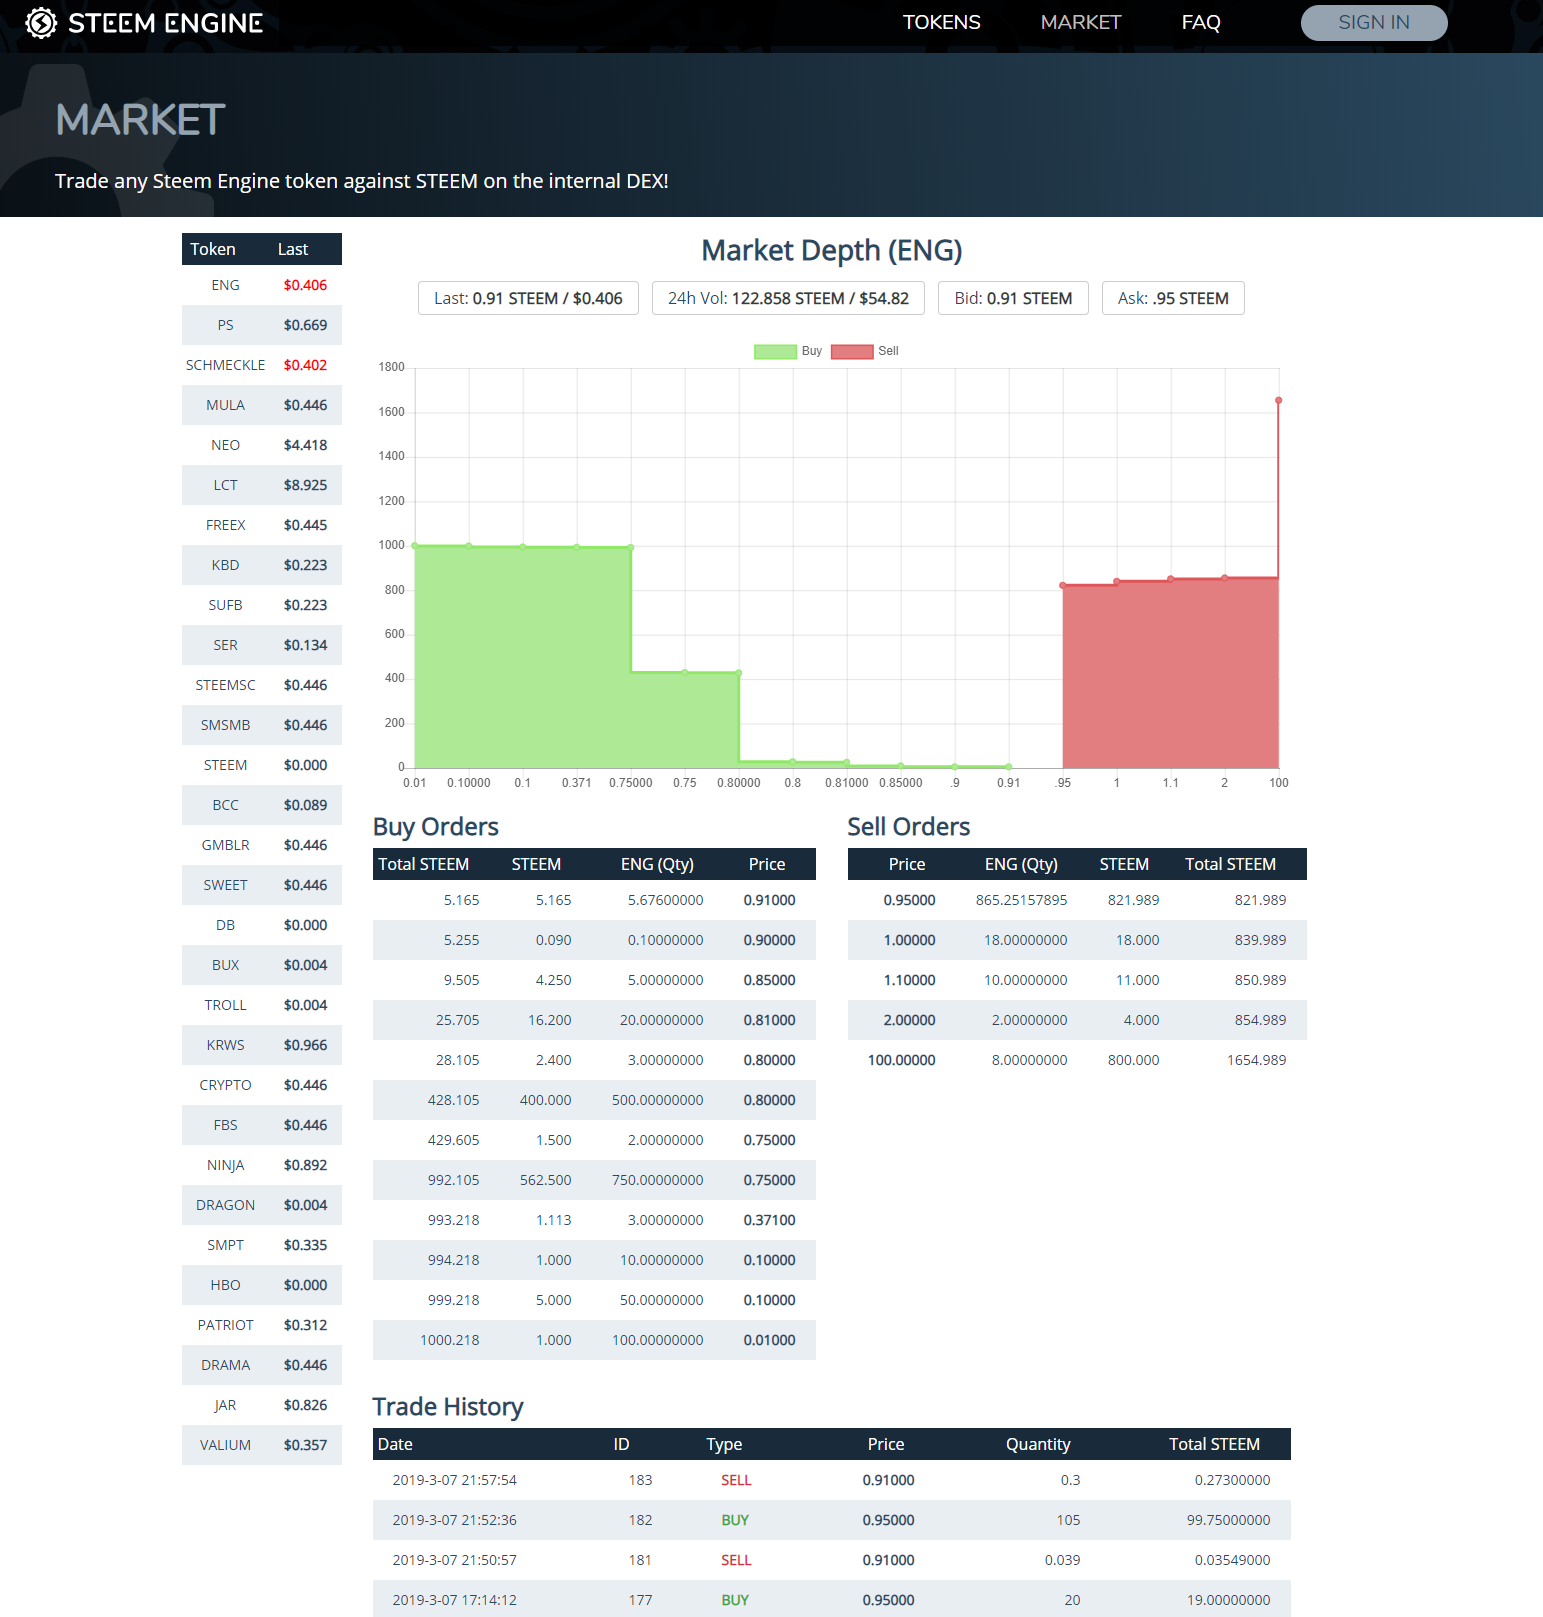Viewport: 1543px width, 1617px height.
Task: Click buy order at price 0.91000
Action: coord(594,900)
